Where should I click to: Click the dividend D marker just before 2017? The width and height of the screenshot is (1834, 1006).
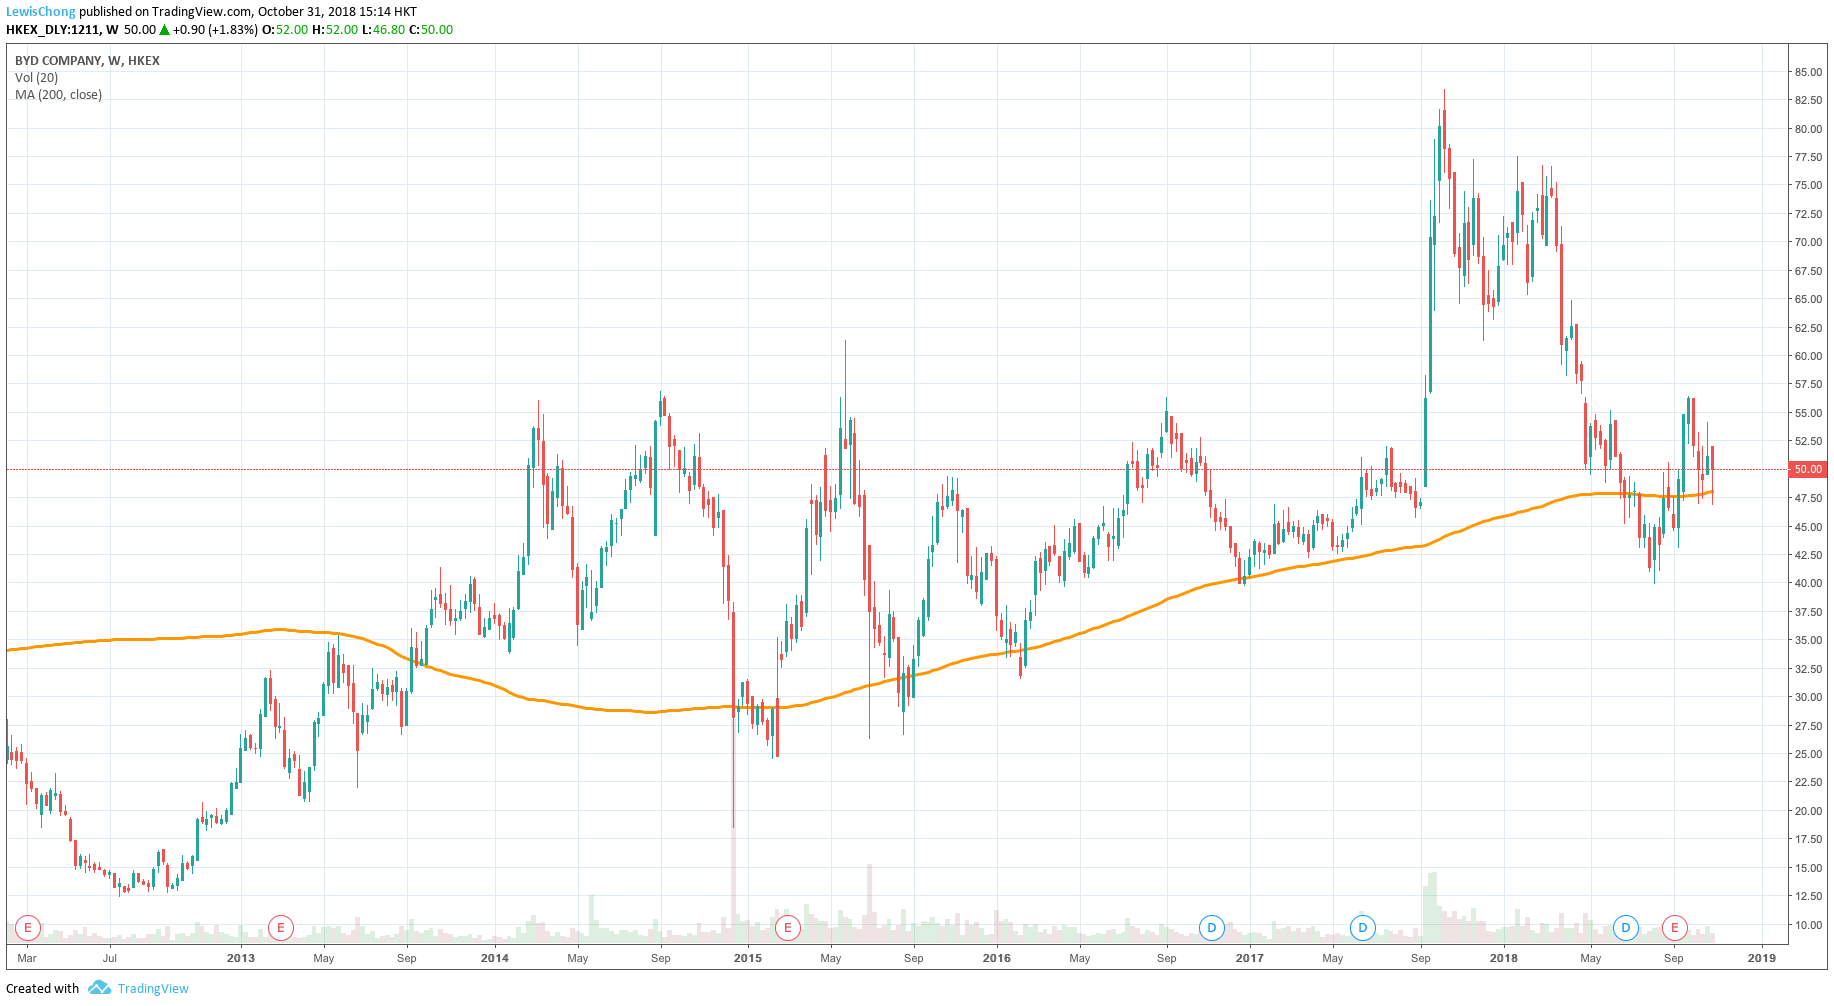pyautogui.click(x=1212, y=928)
